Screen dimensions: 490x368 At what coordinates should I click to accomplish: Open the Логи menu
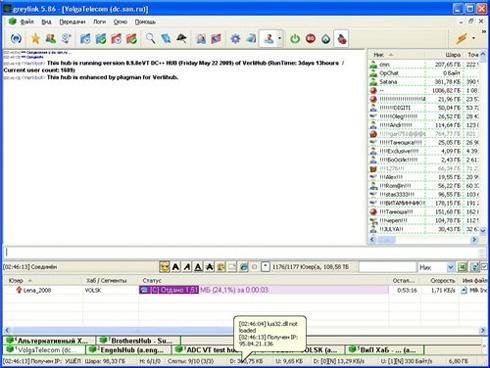pos(99,22)
